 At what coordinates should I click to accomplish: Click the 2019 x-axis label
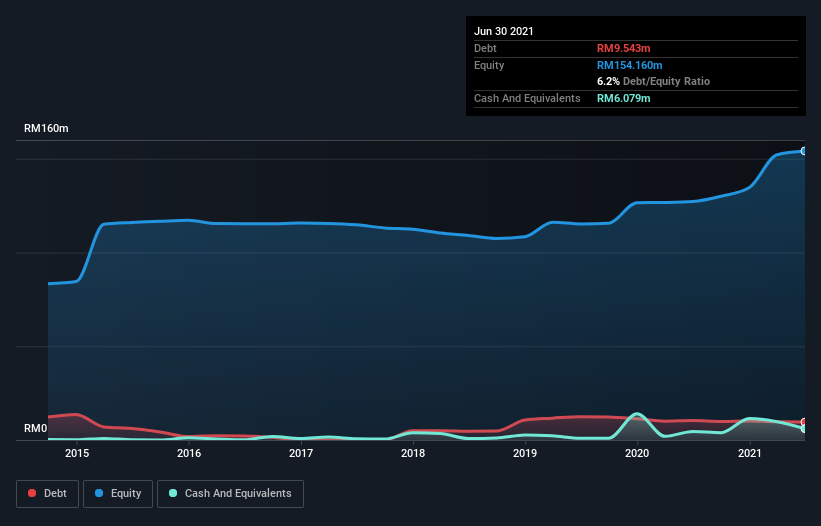(x=525, y=453)
